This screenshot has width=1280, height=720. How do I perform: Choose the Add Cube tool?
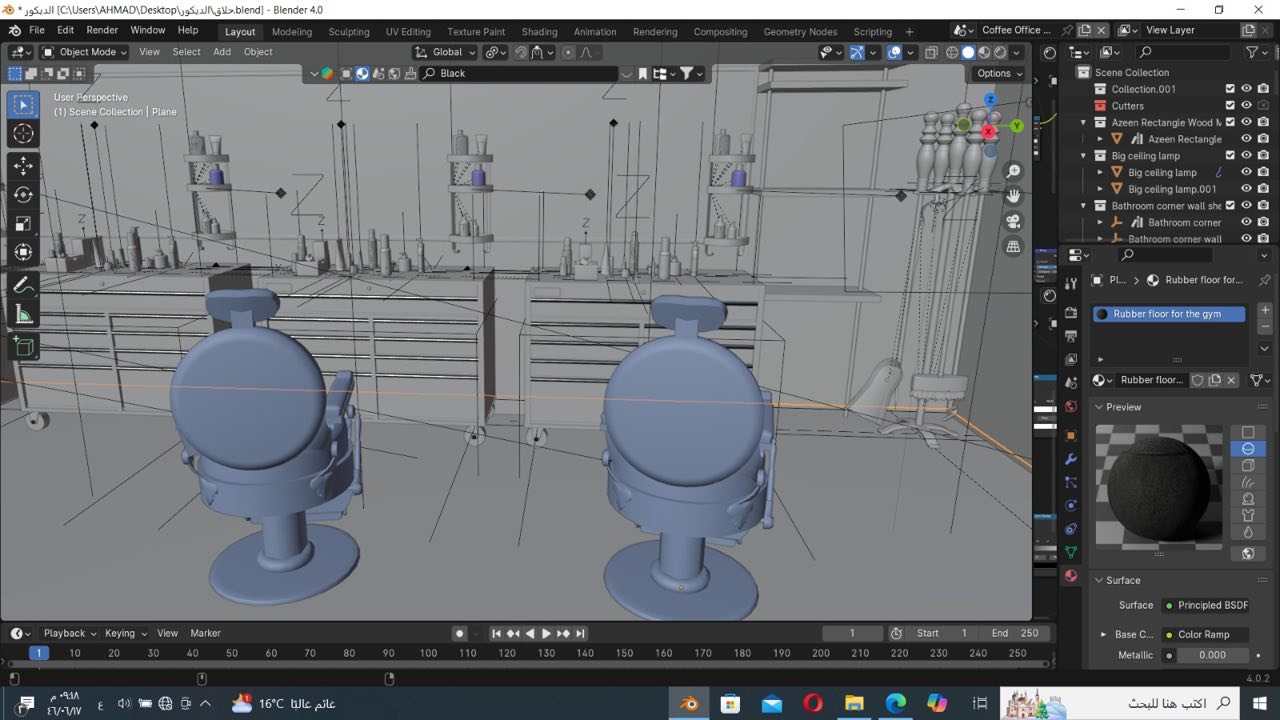[x=23, y=346]
